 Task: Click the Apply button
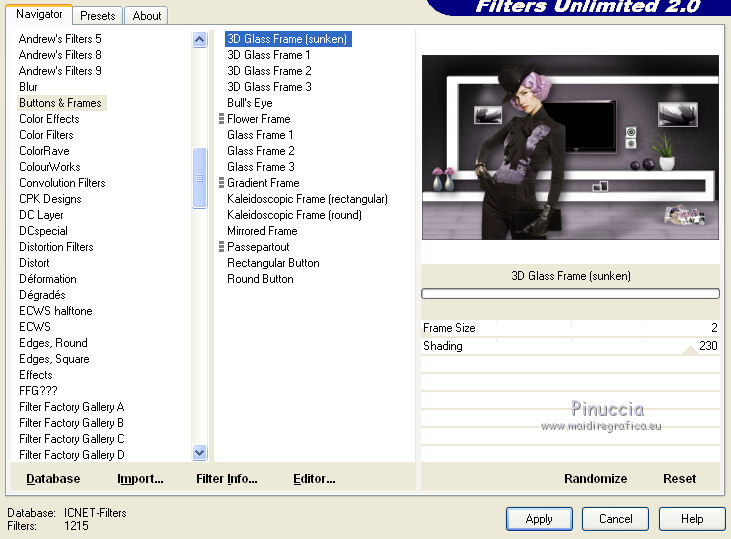pos(539,519)
